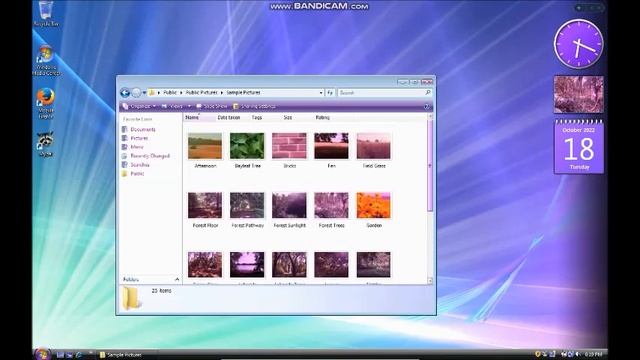Sort by the Tags column header

pos(257,118)
